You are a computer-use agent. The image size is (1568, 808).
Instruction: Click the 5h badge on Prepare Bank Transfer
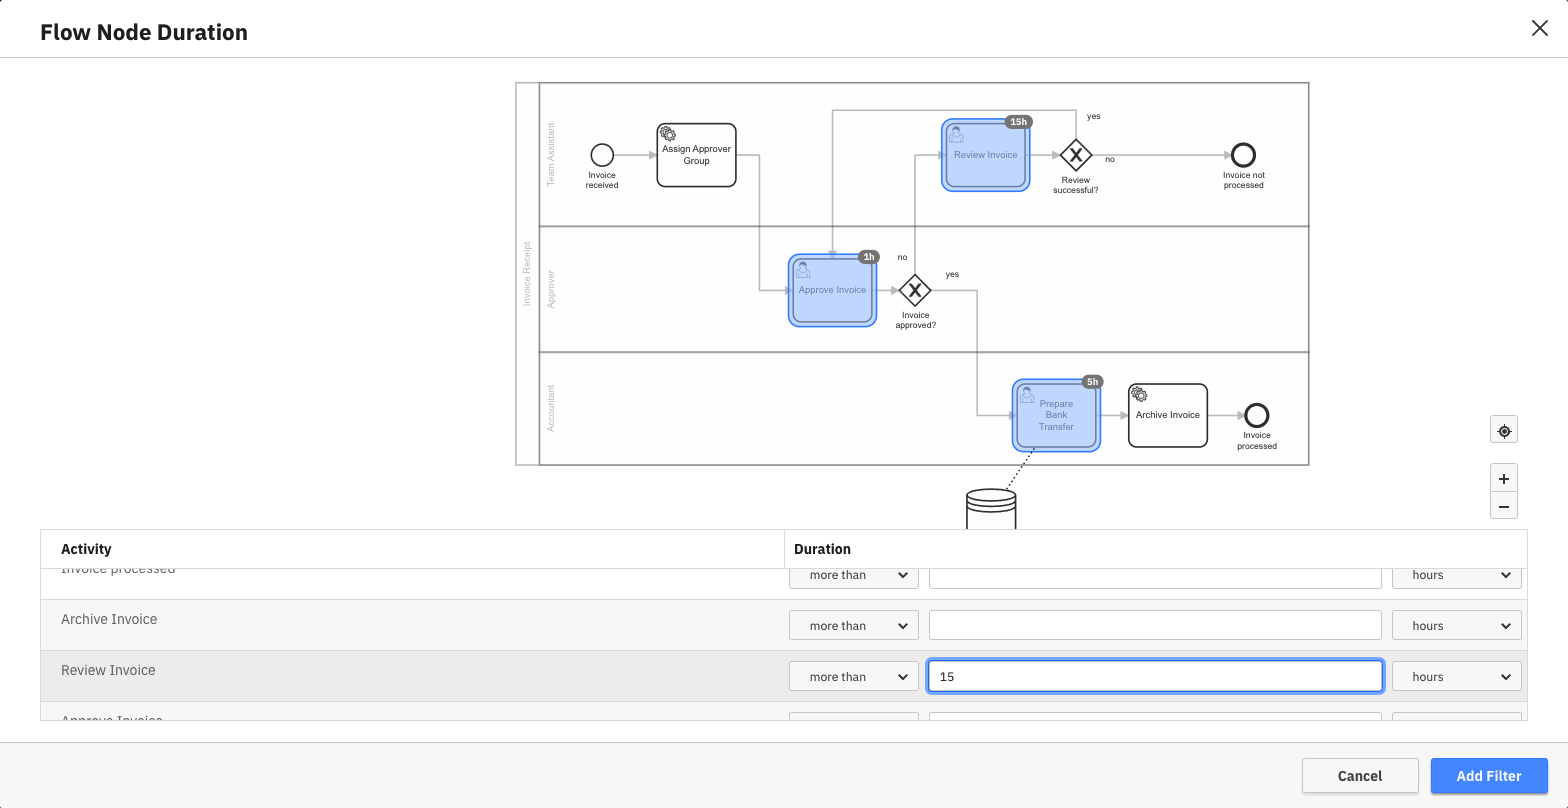(x=1093, y=382)
